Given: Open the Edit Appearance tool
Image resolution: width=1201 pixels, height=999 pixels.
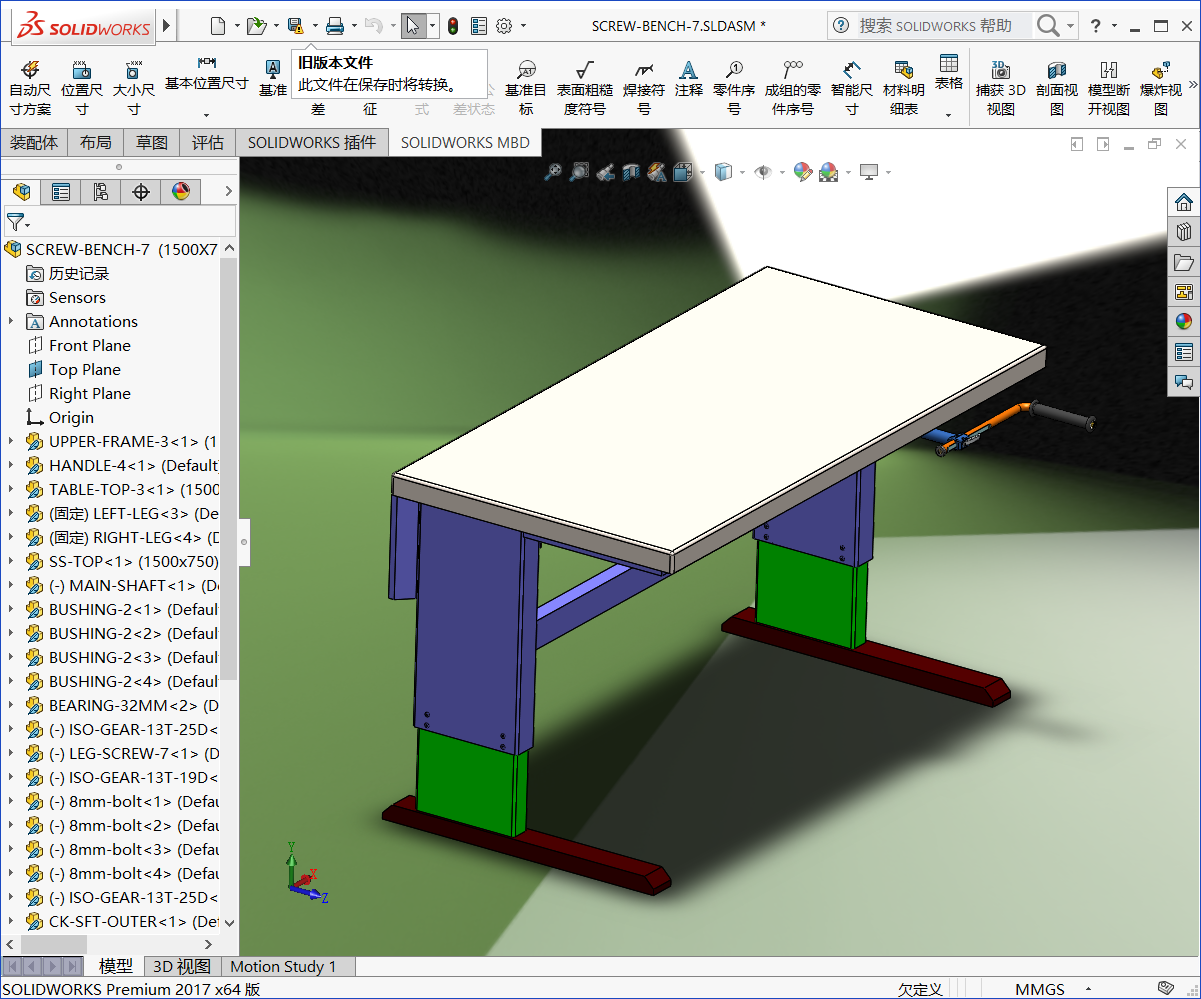Looking at the screenshot, I should (x=804, y=172).
